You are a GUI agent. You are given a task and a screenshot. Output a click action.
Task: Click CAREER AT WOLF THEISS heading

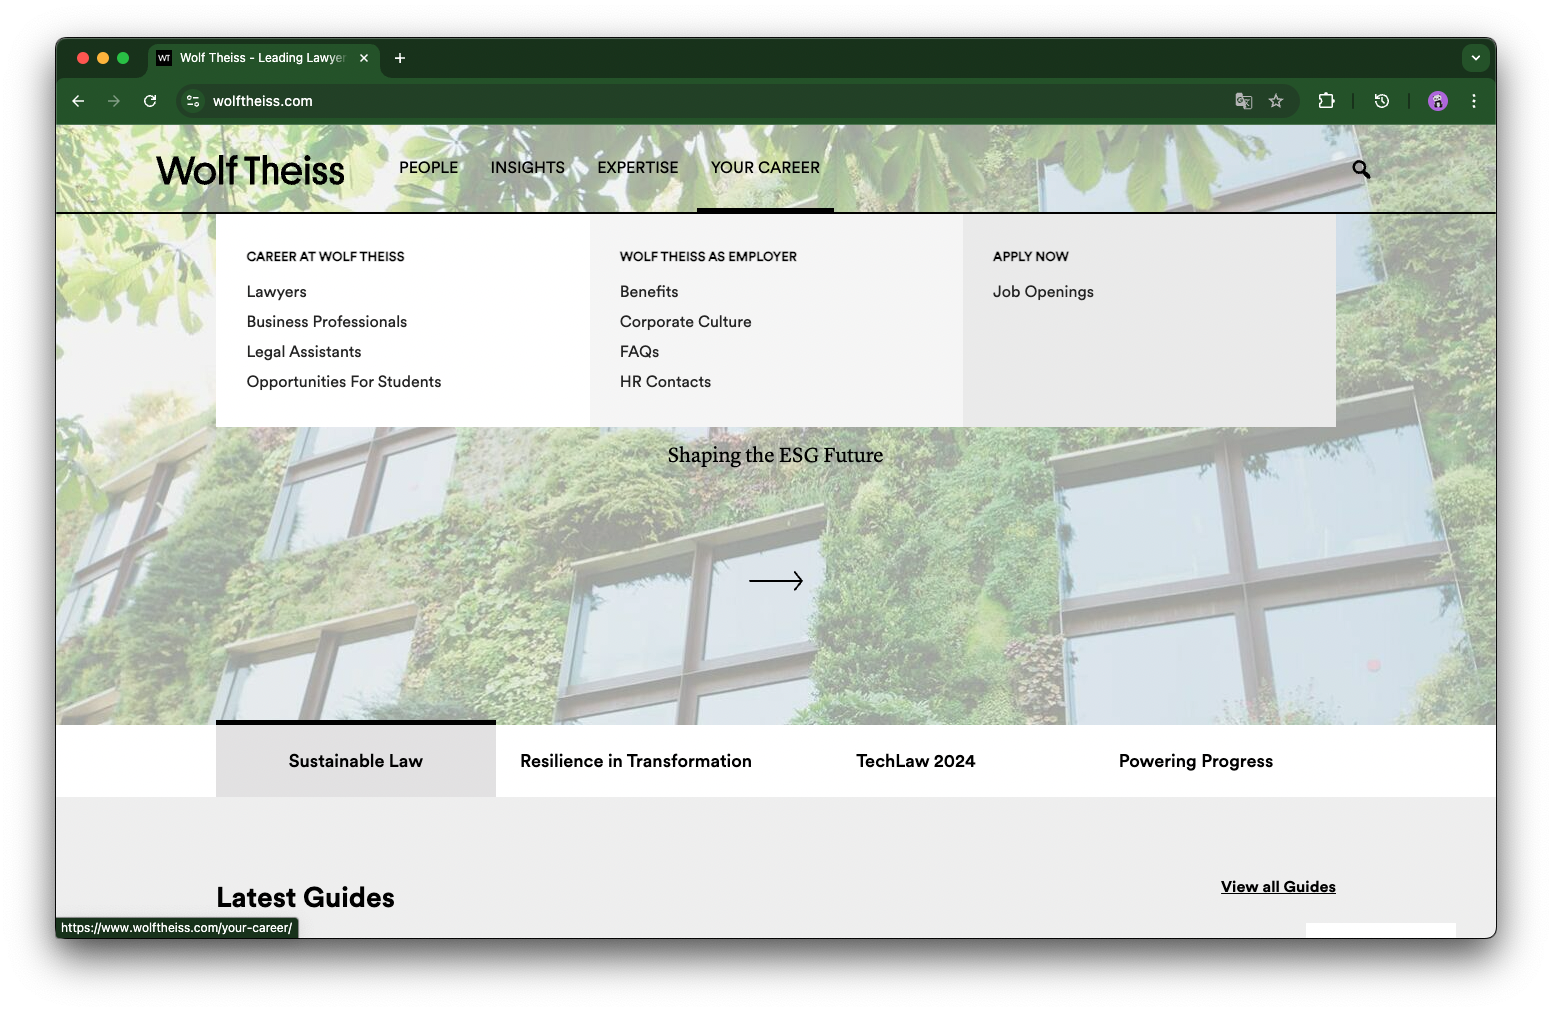[326, 257]
